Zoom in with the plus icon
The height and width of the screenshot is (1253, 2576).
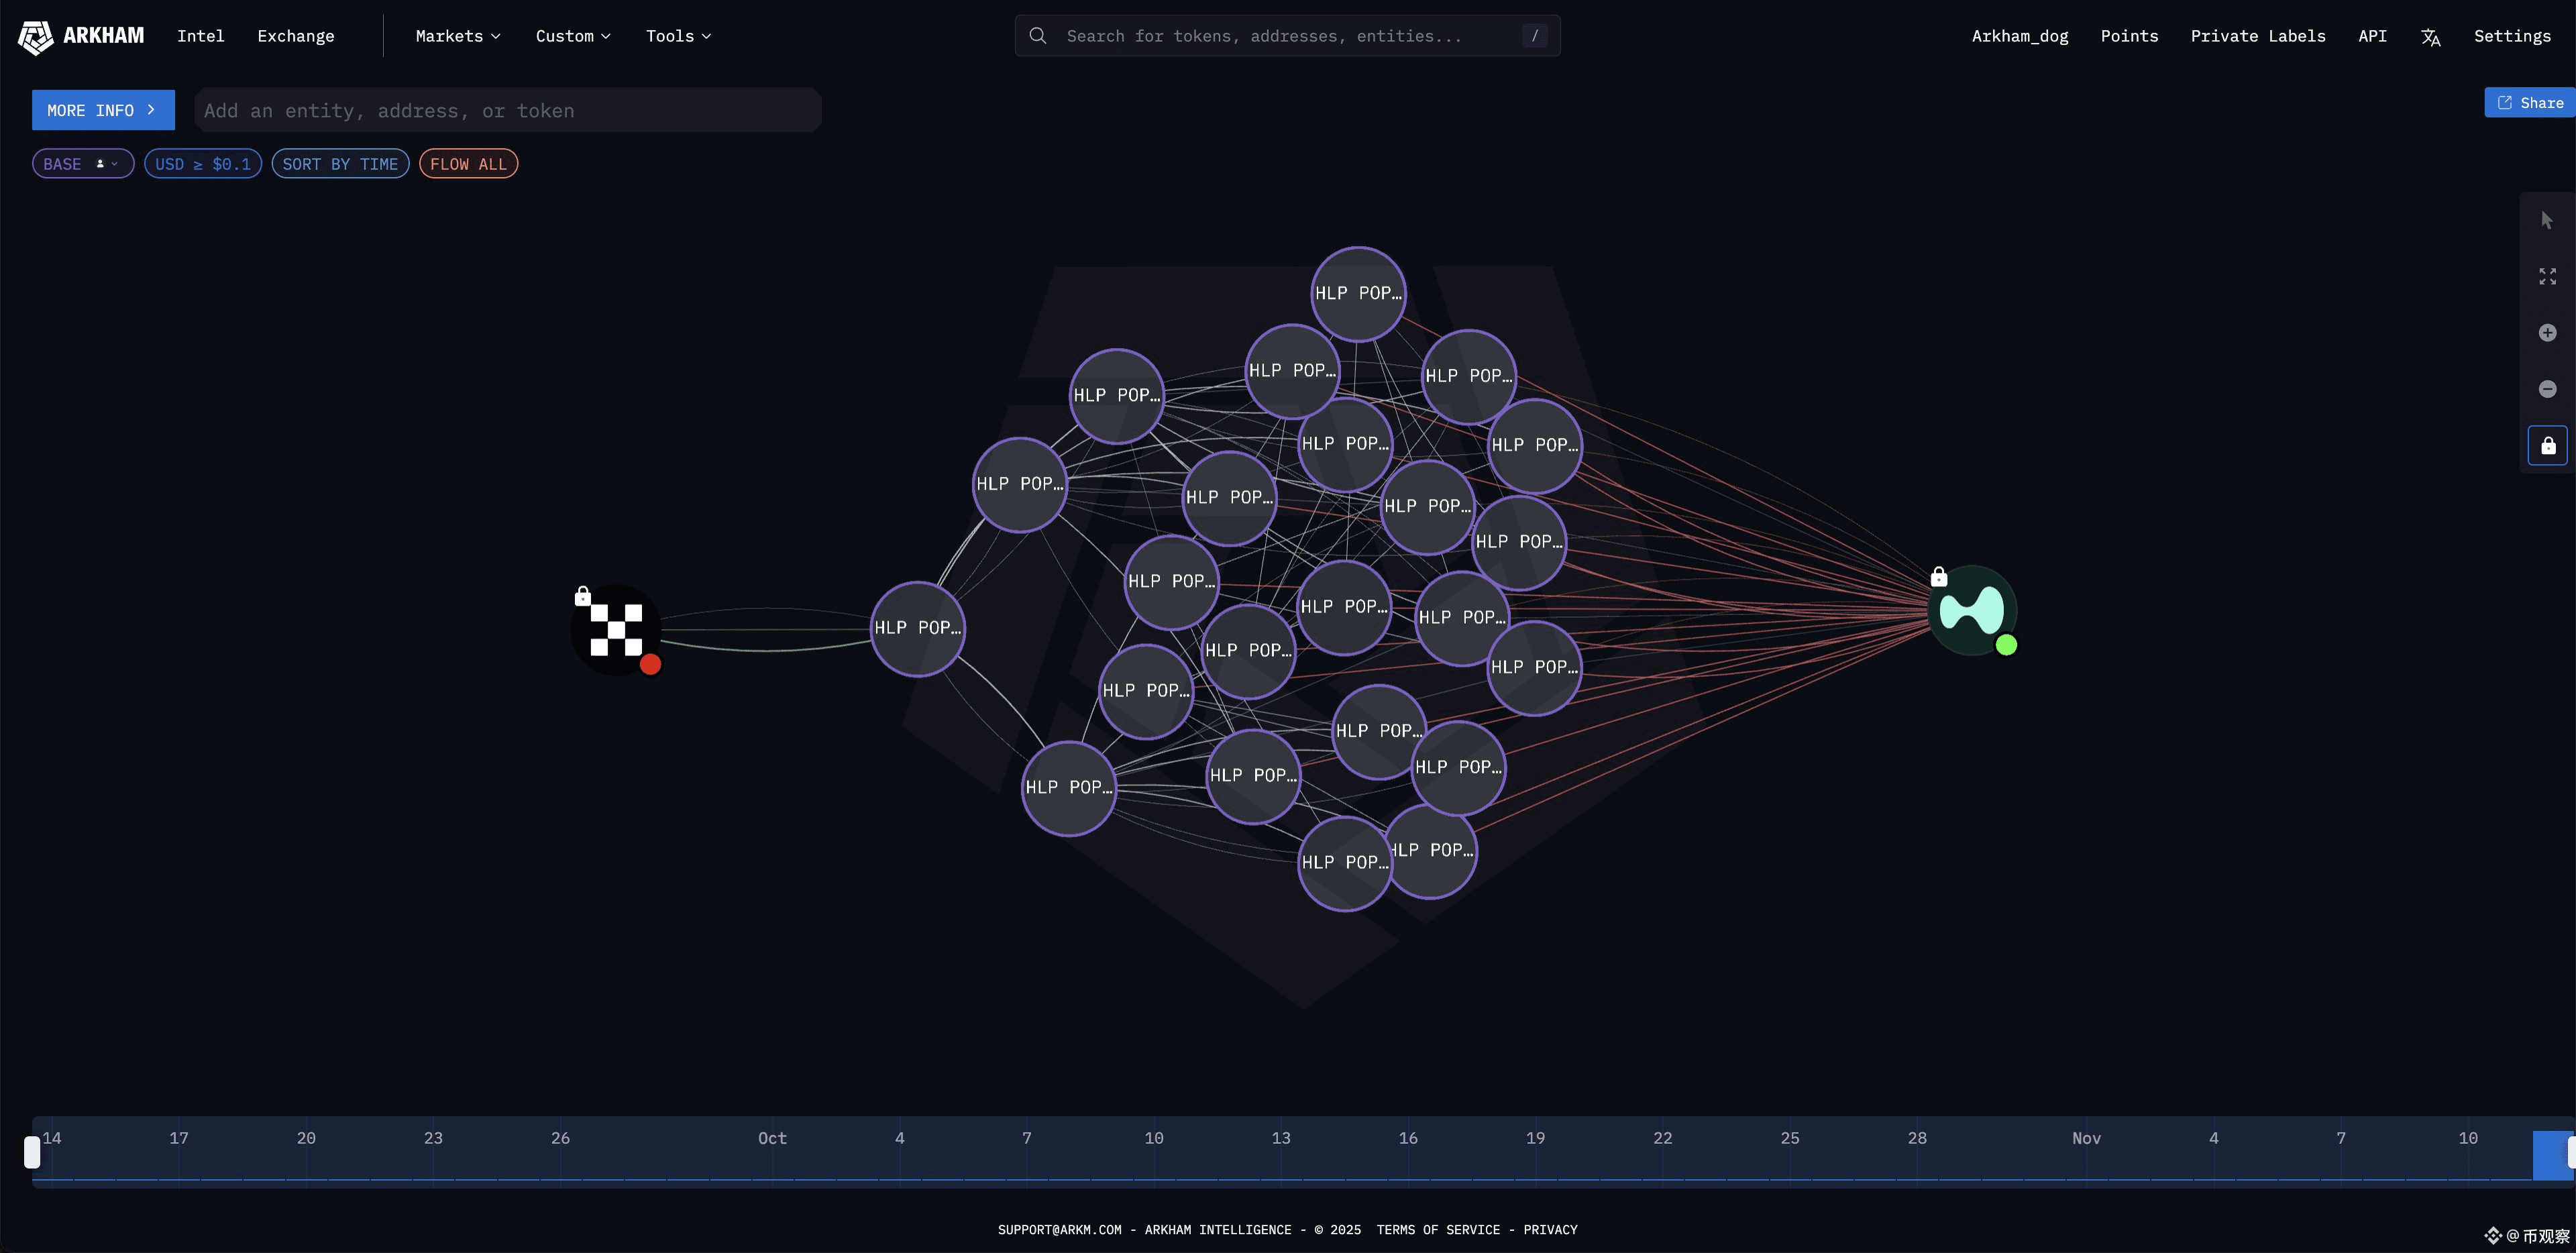pos(2547,333)
